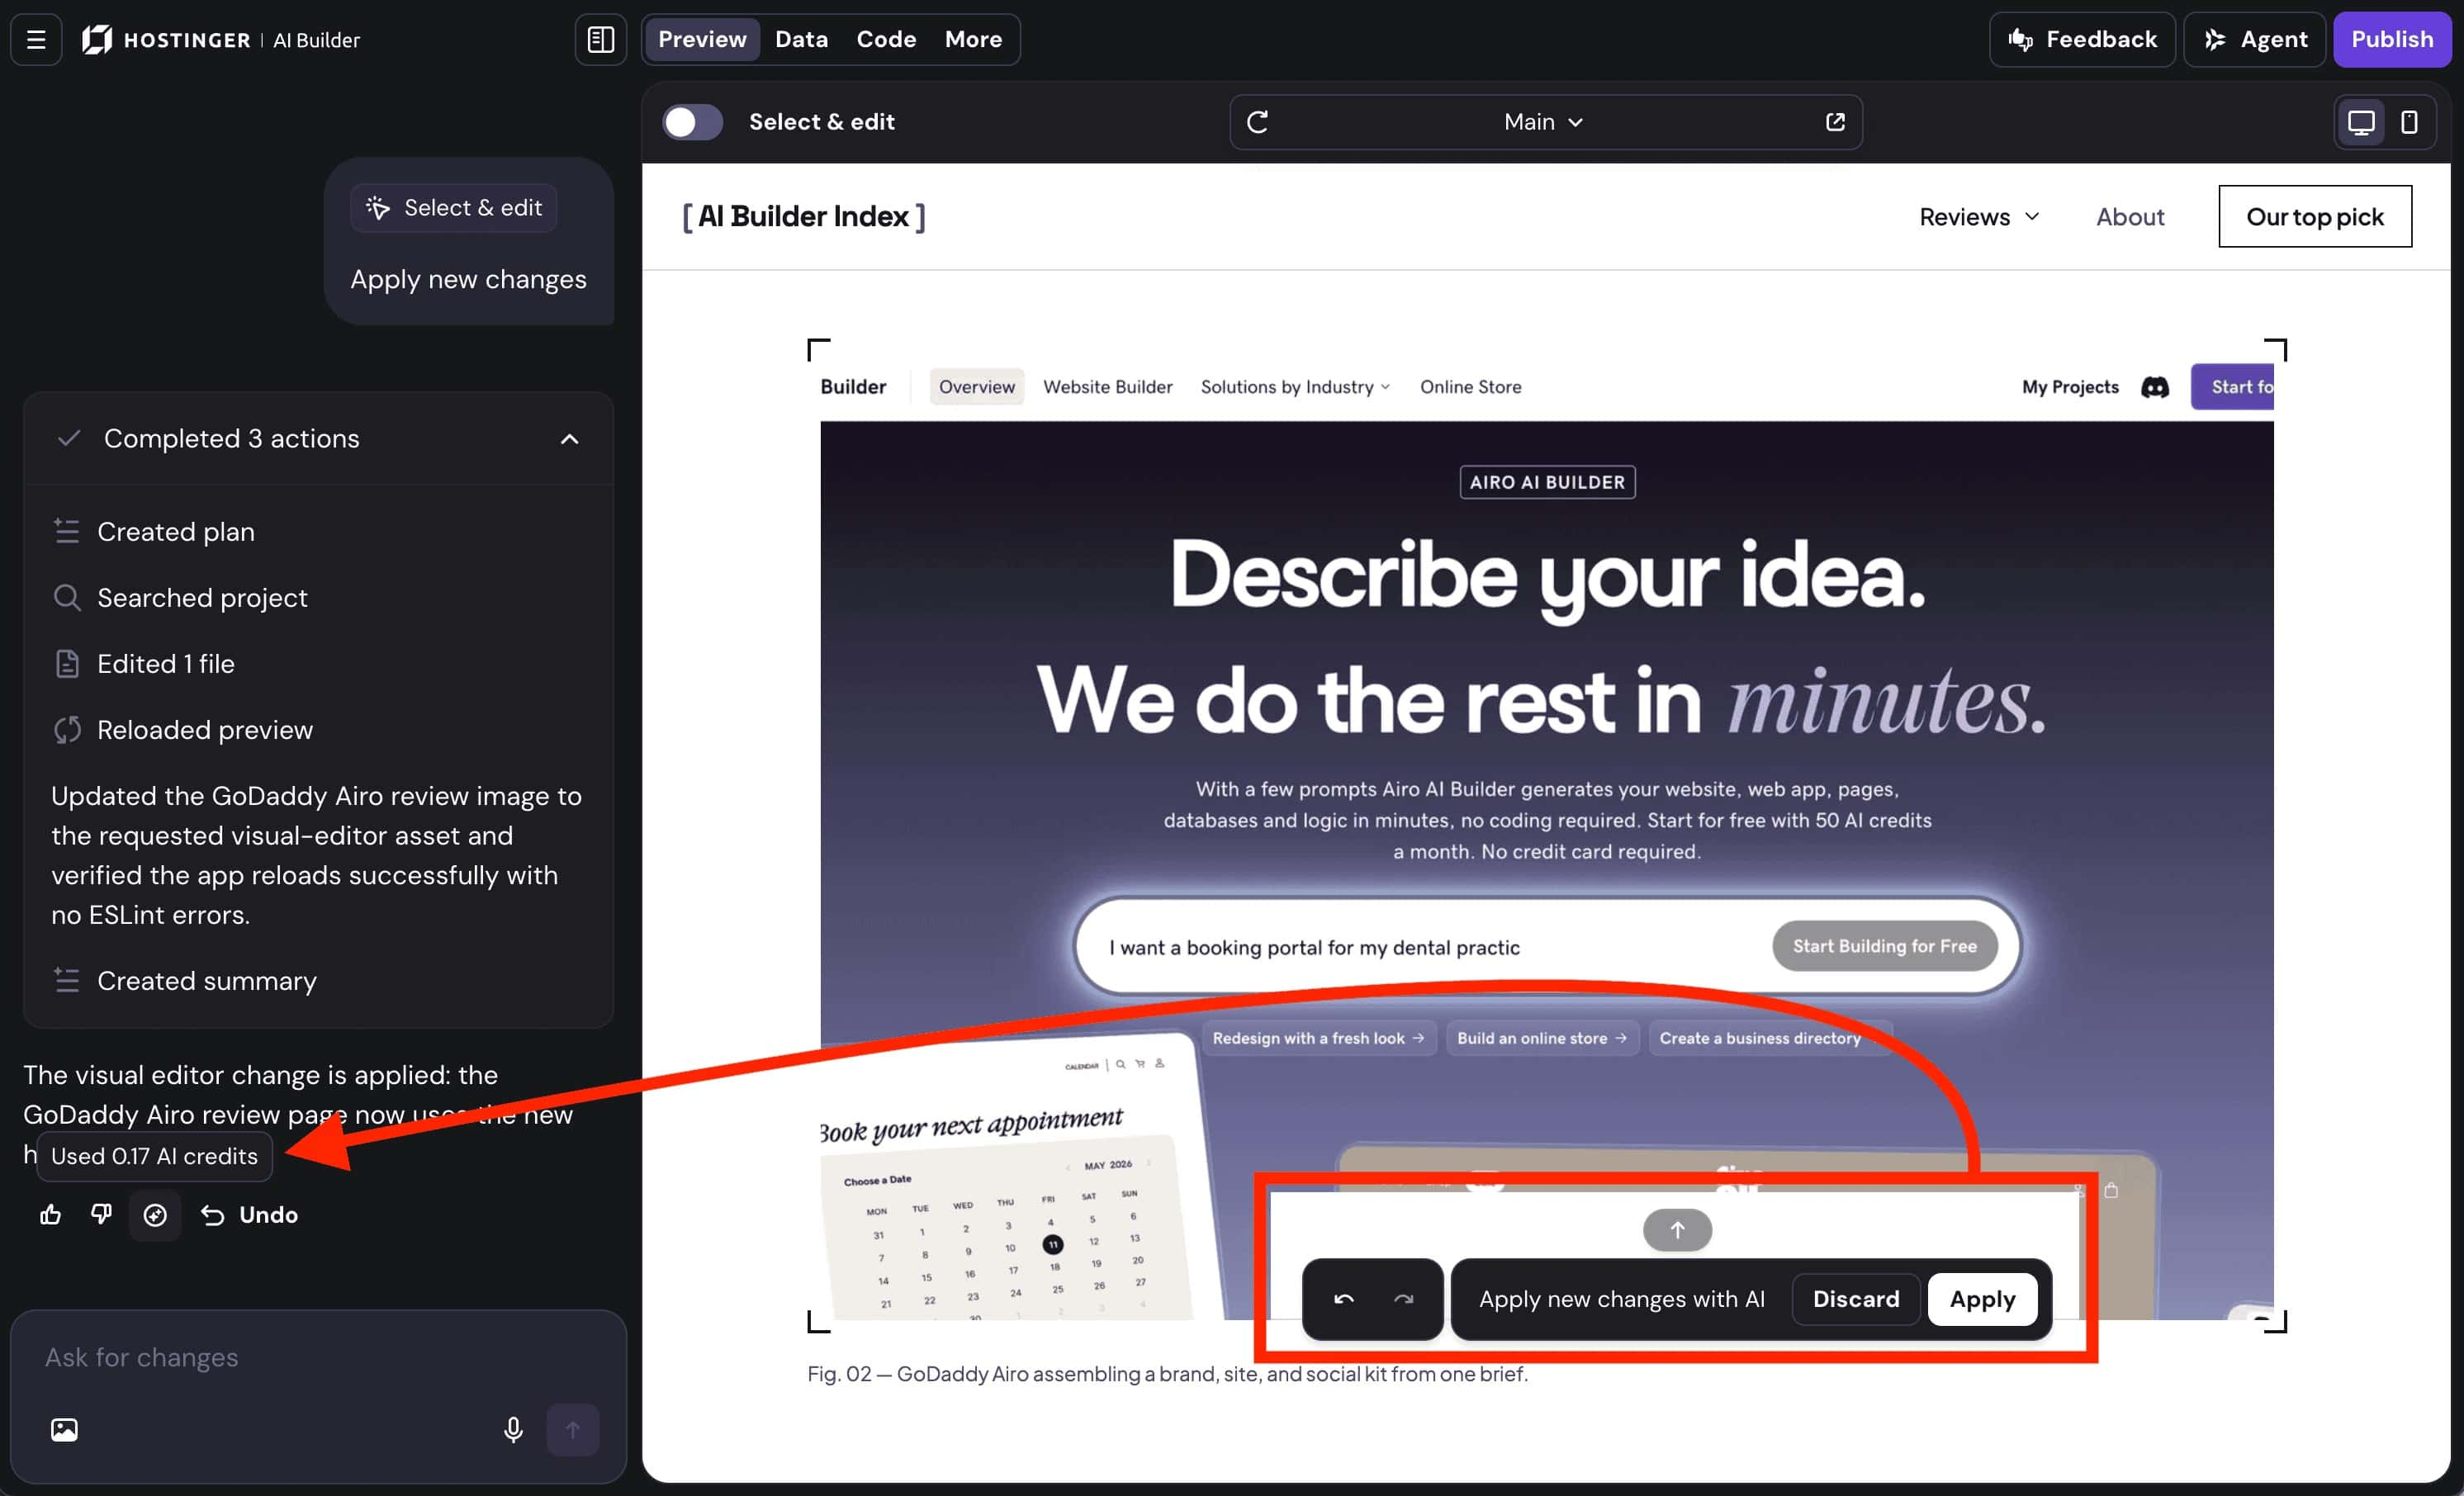Click the Reloaded preview cycle icon
This screenshot has width=2464, height=1496.
pyautogui.click(x=67, y=729)
